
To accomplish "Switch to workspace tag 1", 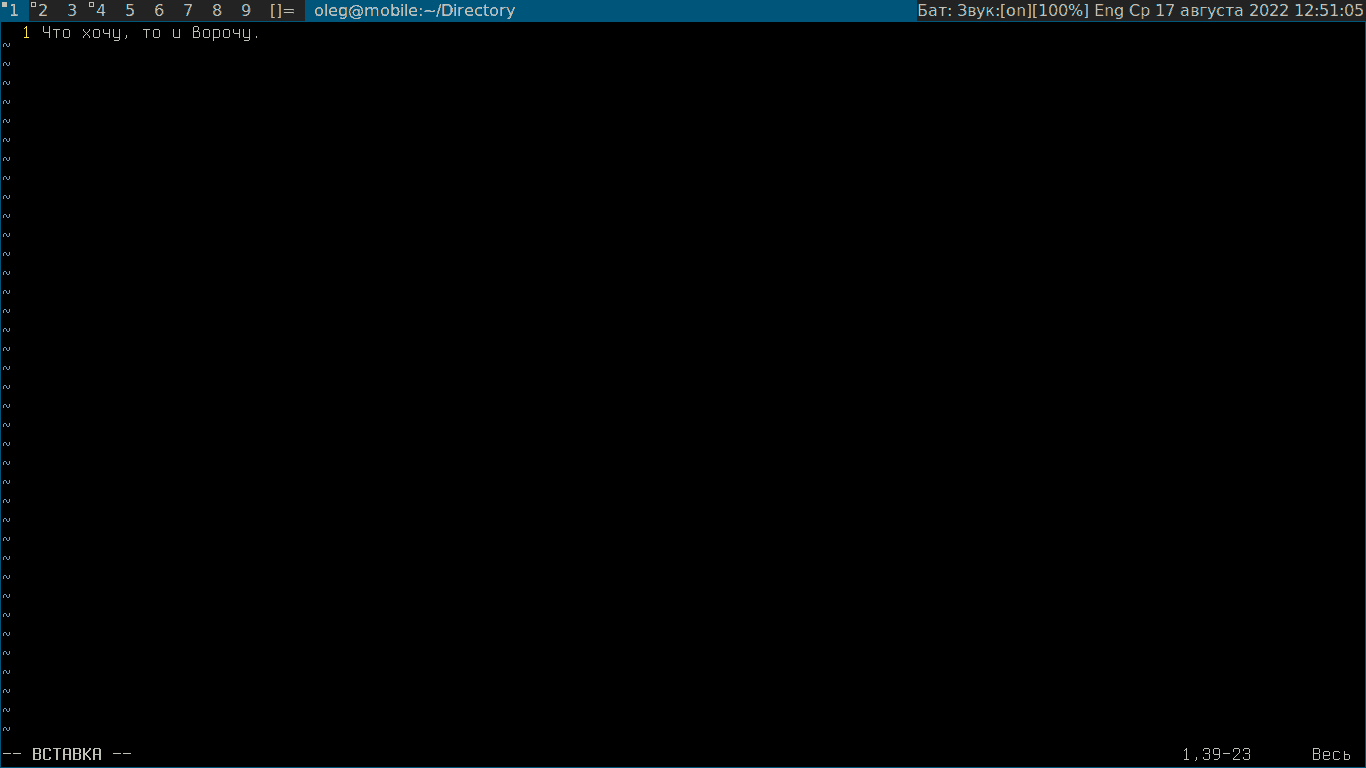I will click(x=14, y=11).
